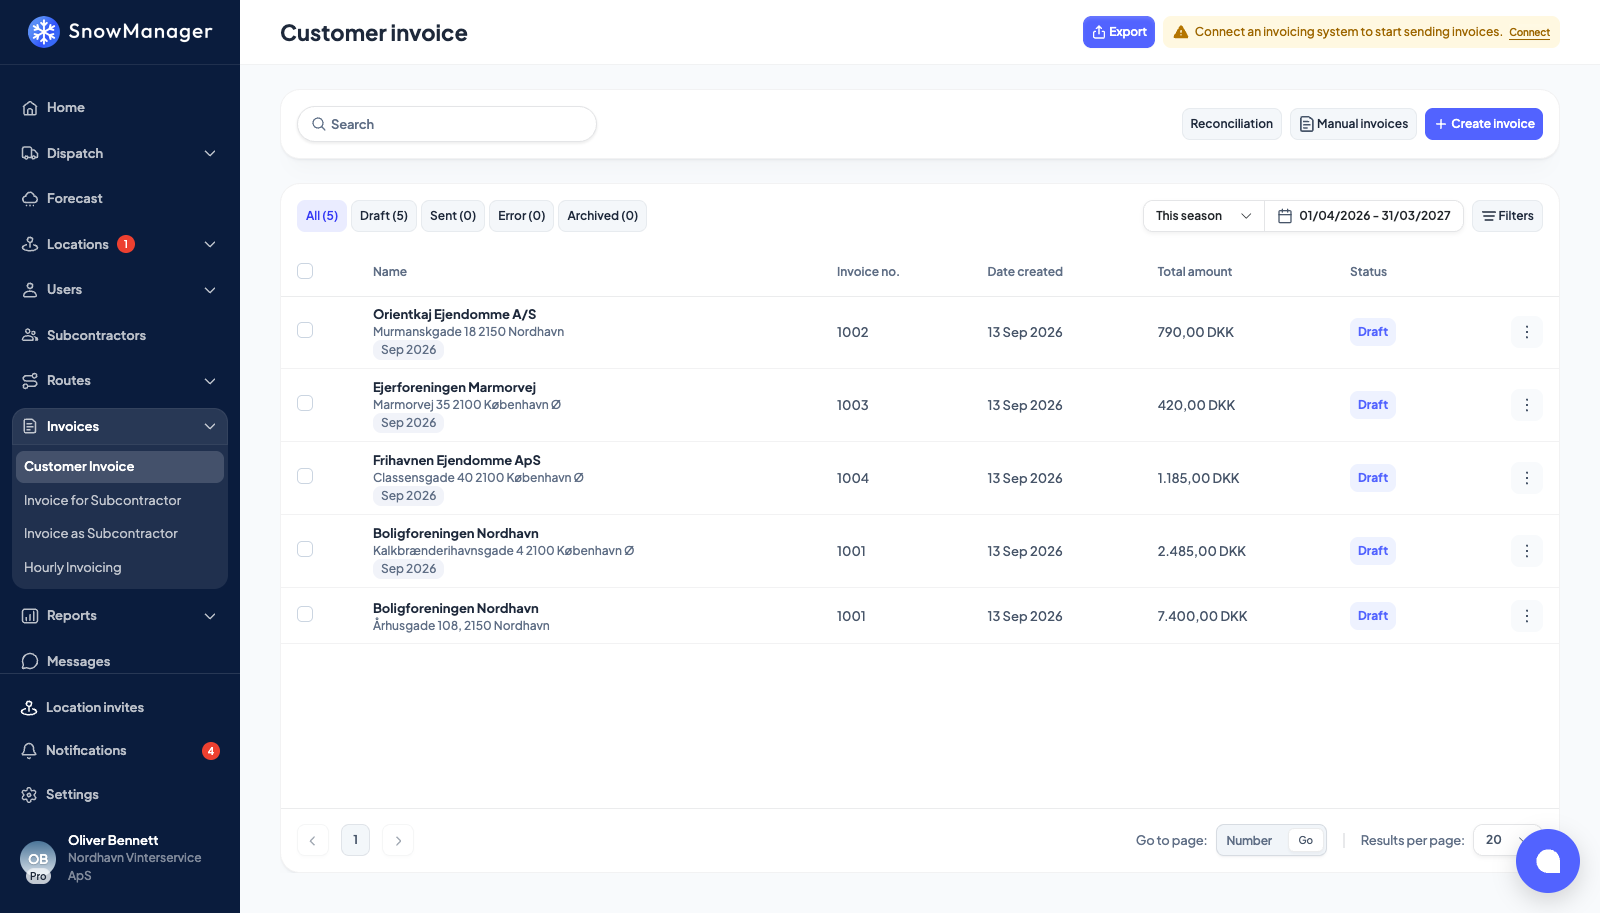This screenshot has width=1600, height=913.
Task: Open row menu for invoice 1004
Action: (x=1527, y=478)
